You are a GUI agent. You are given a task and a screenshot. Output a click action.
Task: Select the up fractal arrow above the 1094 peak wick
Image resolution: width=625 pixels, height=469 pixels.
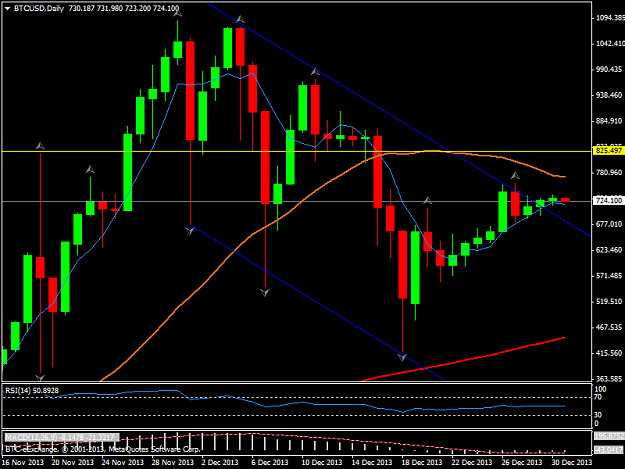(178, 13)
